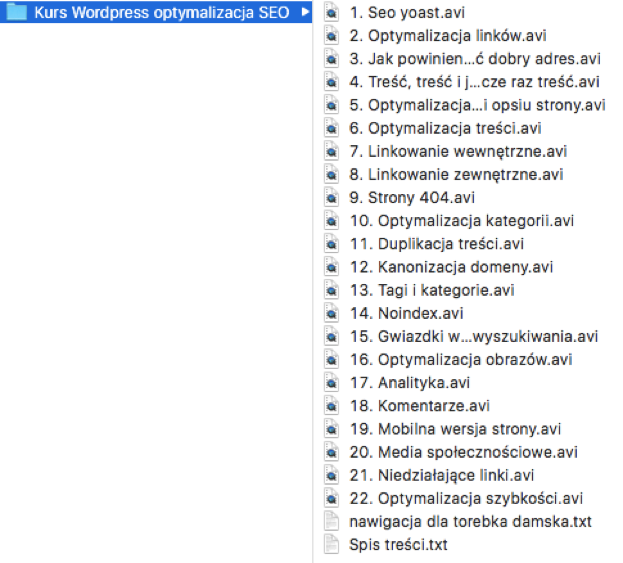Click the icon of 17. Analityka.avi
This screenshot has height=563, width=623.
(331, 383)
